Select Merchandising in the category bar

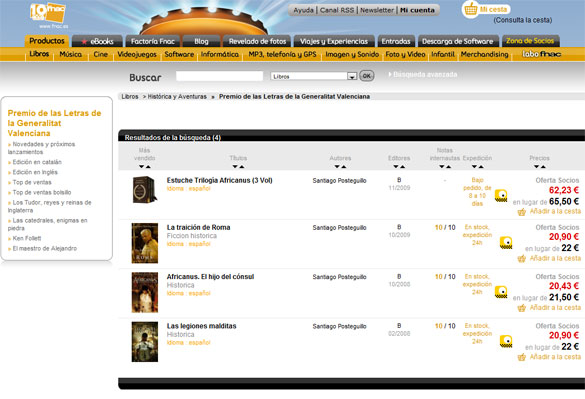pyautogui.click(x=484, y=54)
